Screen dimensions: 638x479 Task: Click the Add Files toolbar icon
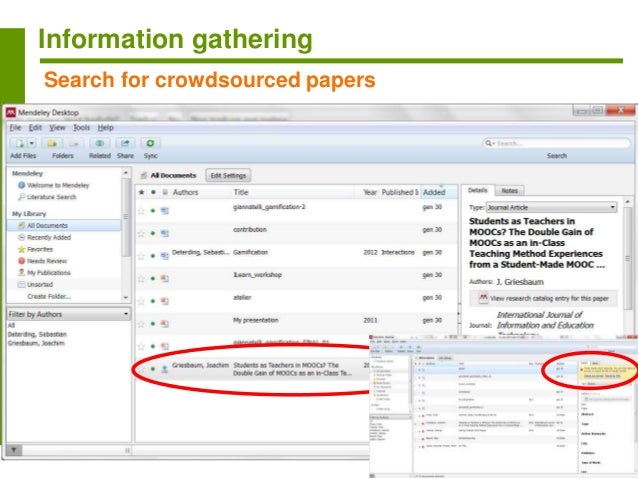tap(19, 143)
